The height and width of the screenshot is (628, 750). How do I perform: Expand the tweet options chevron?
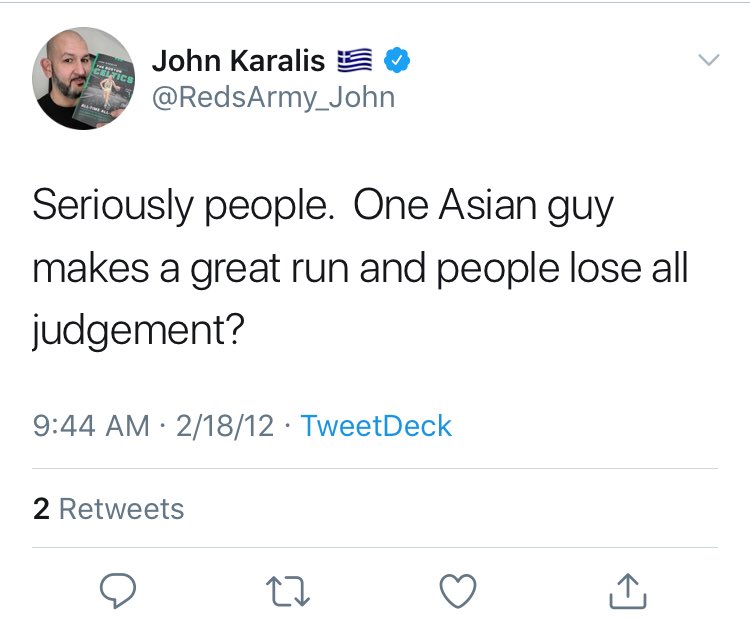(708, 61)
